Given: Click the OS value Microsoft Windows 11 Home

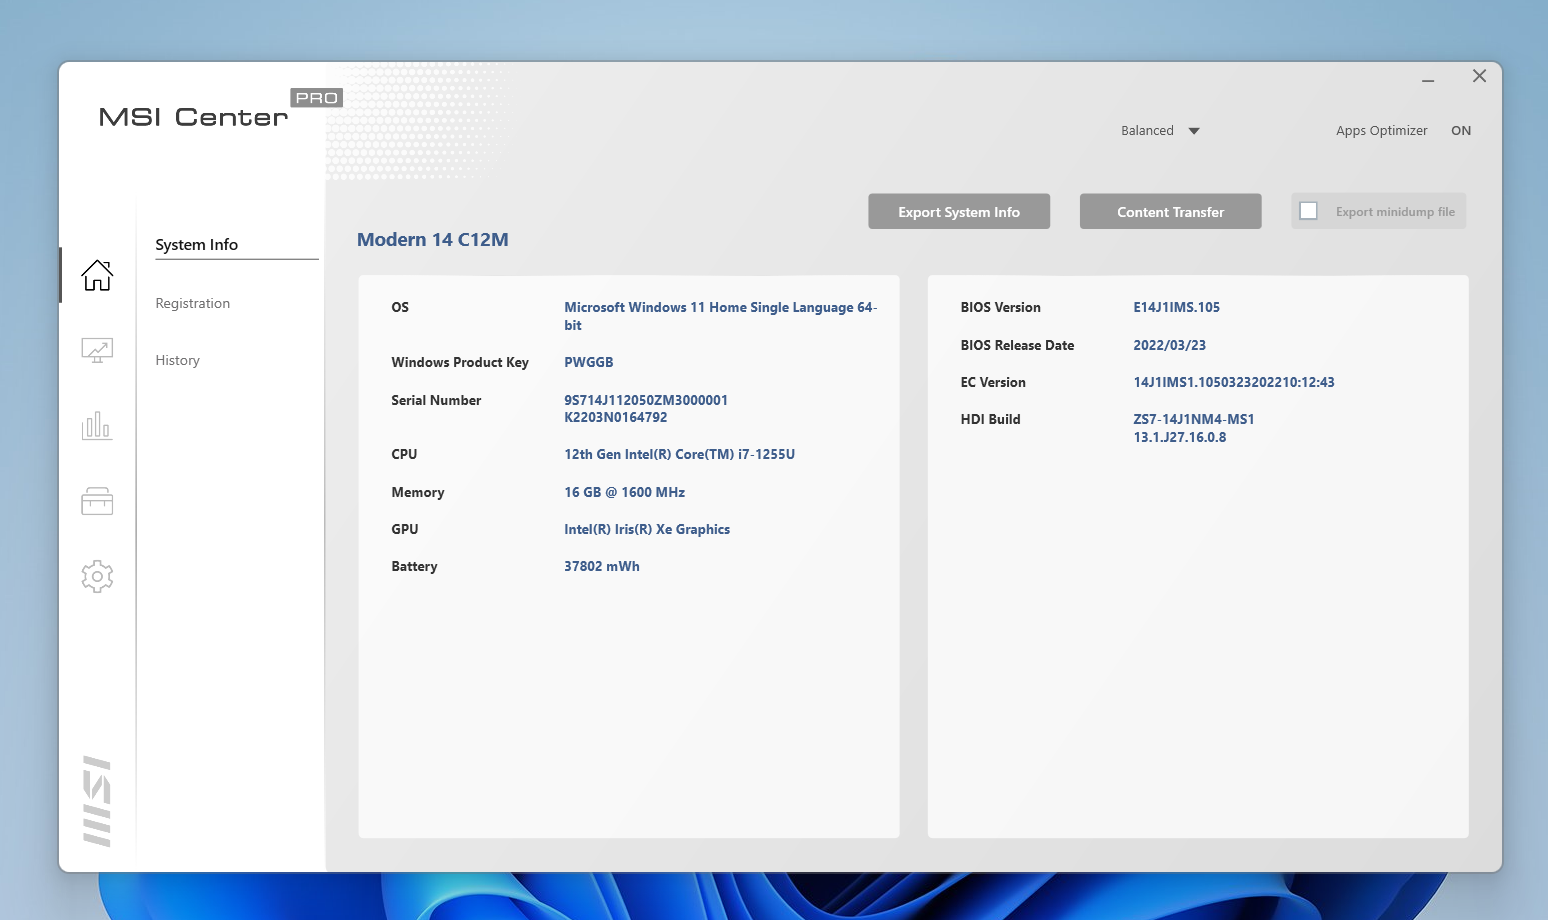Looking at the screenshot, I should coord(720,316).
